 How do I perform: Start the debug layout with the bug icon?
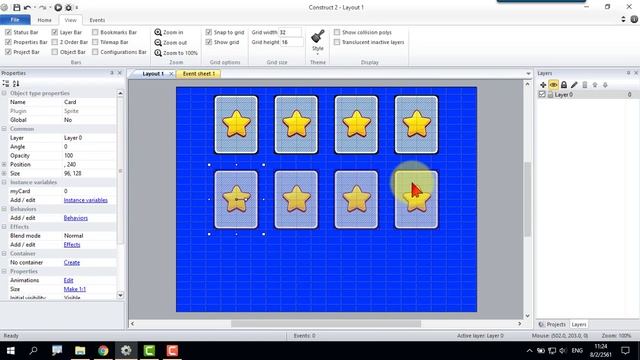coord(69,7)
